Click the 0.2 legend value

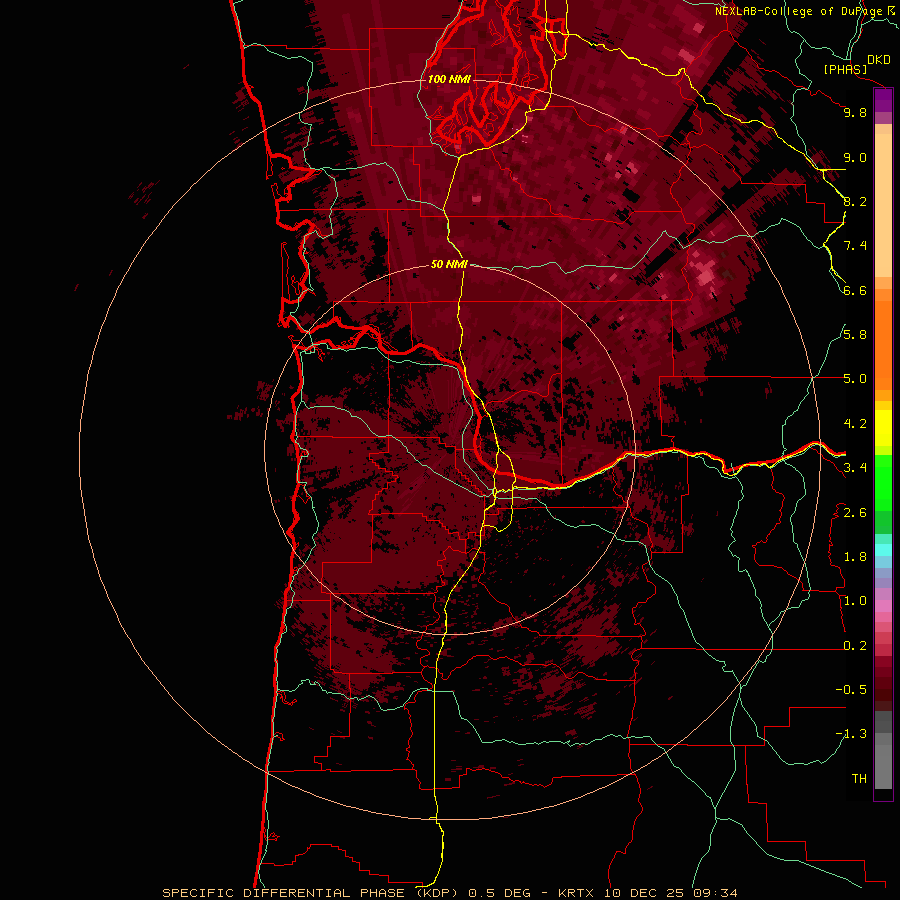(x=855, y=646)
